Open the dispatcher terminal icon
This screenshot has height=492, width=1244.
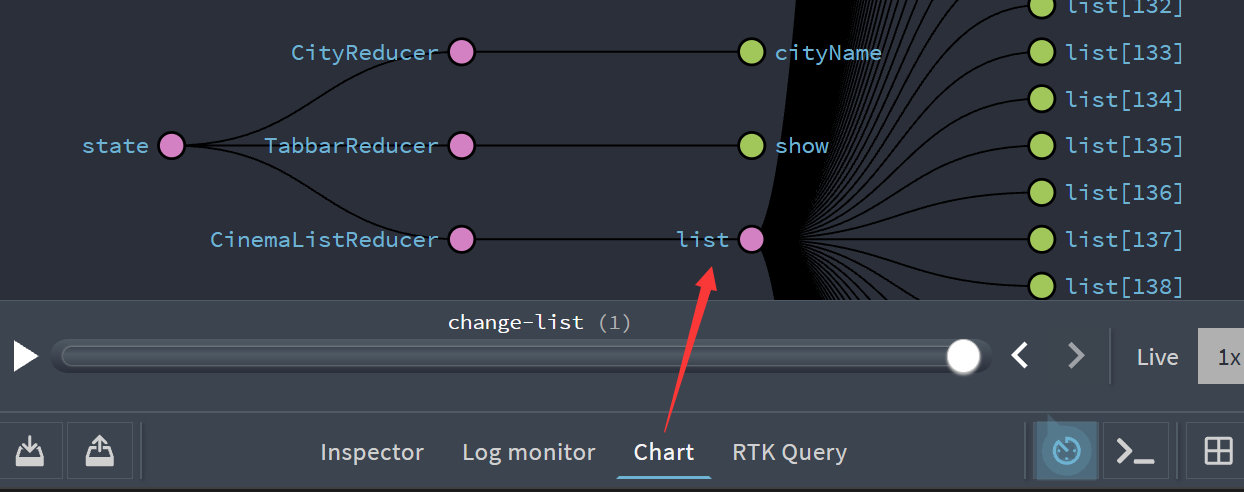point(1135,451)
